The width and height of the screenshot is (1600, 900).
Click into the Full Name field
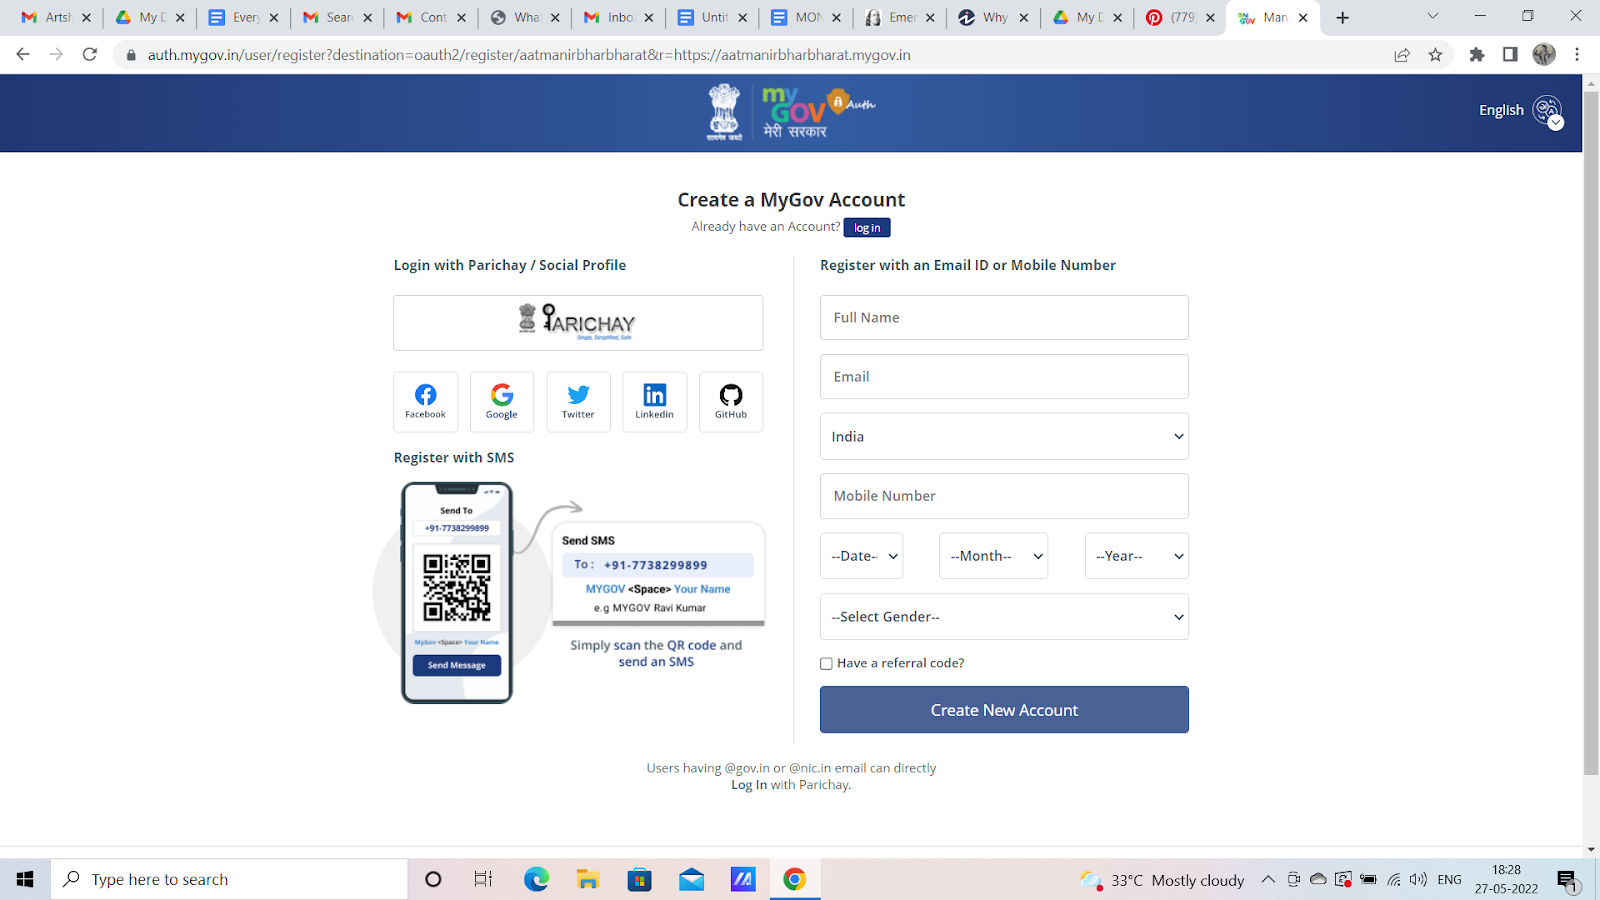(1004, 317)
